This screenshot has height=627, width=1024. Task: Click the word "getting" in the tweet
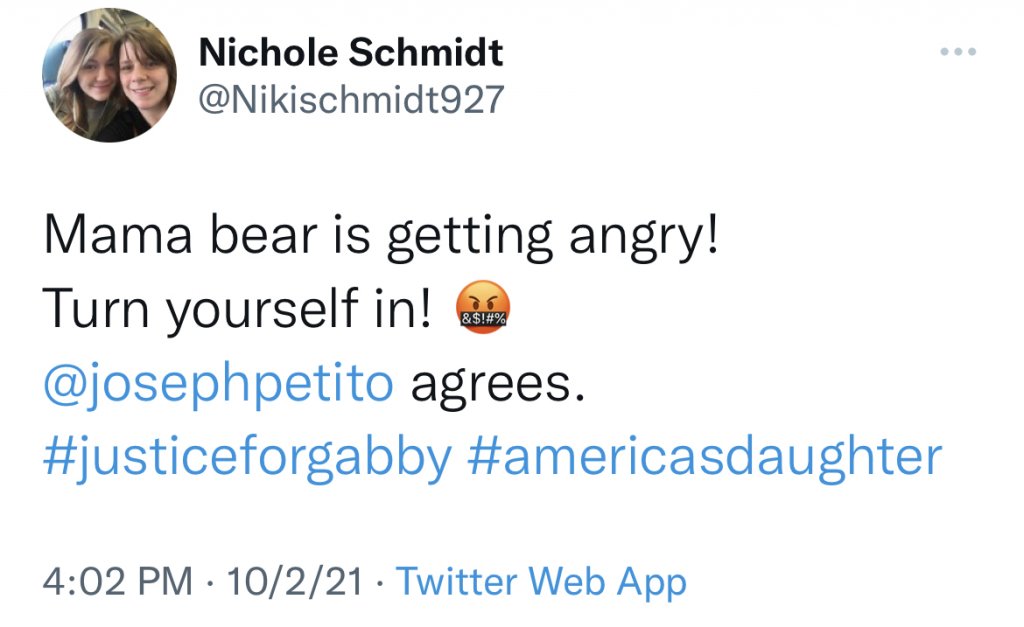tap(469, 238)
